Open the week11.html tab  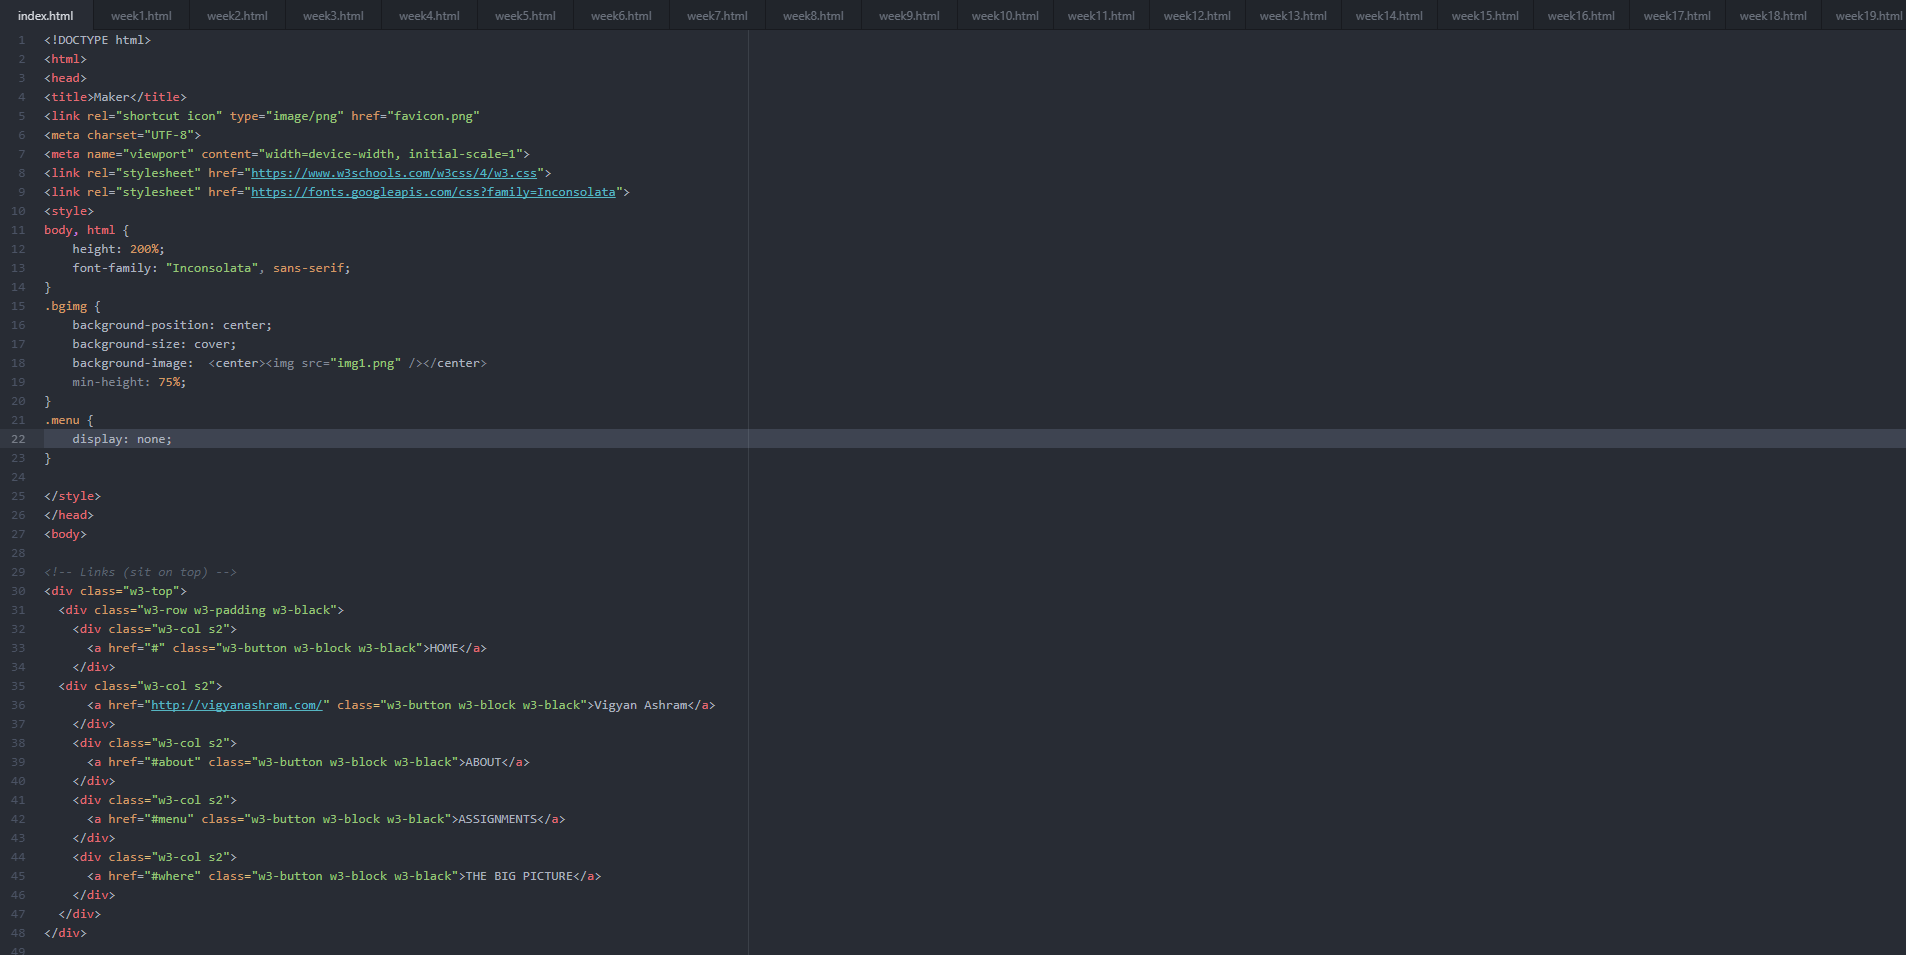point(1101,15)
